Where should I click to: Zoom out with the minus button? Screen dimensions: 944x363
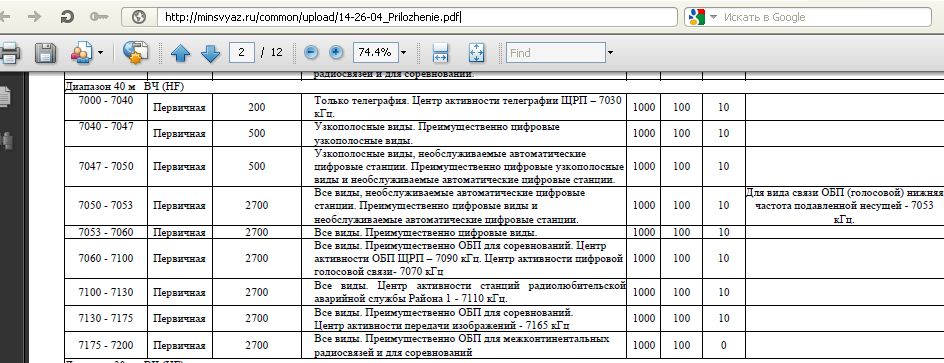[x=311, y=52]
